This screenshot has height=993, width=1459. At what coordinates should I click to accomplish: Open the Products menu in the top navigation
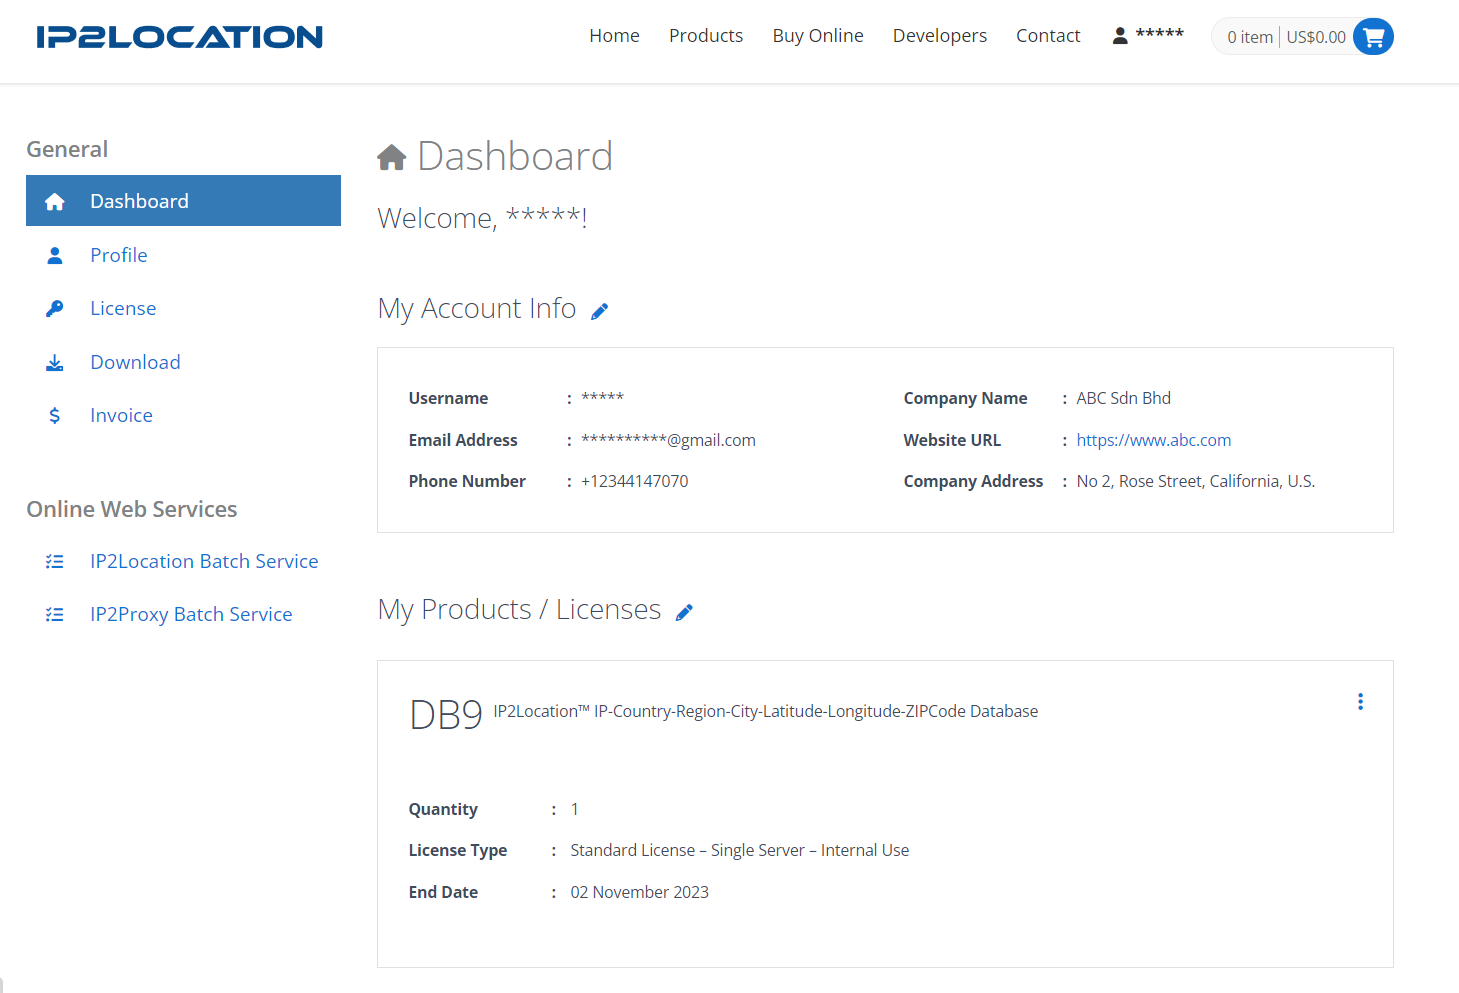(x=706, y=36)
